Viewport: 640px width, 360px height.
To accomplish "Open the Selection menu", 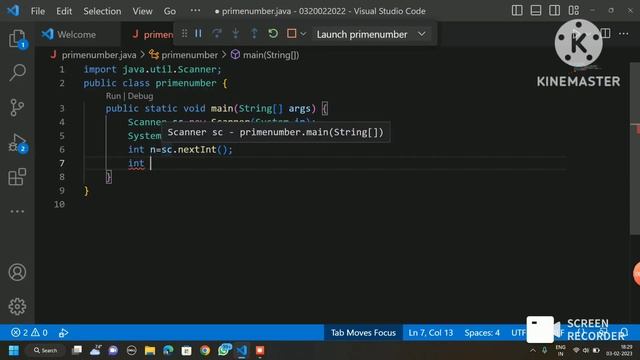I will (x=102, y=11).
